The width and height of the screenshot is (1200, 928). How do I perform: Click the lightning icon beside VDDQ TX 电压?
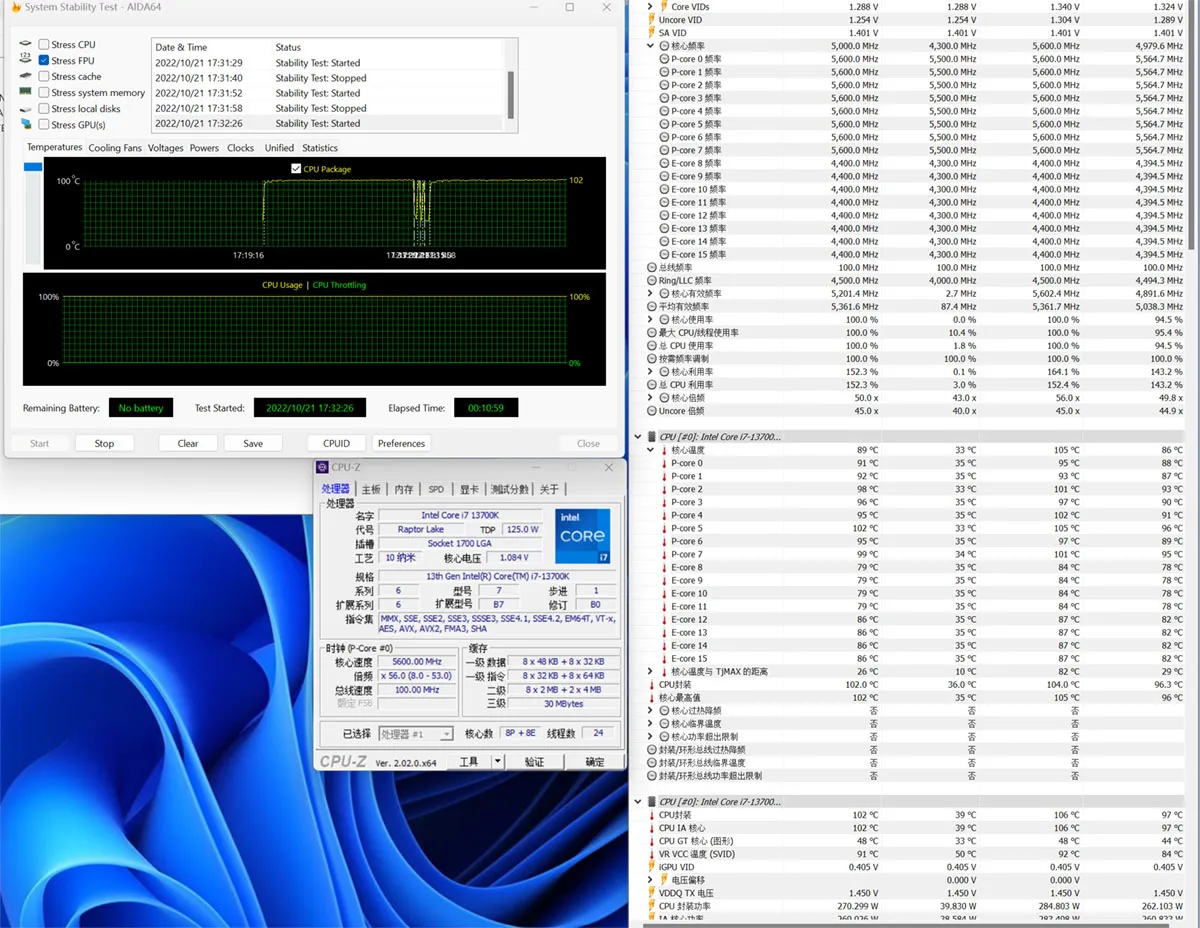(652, 893)
